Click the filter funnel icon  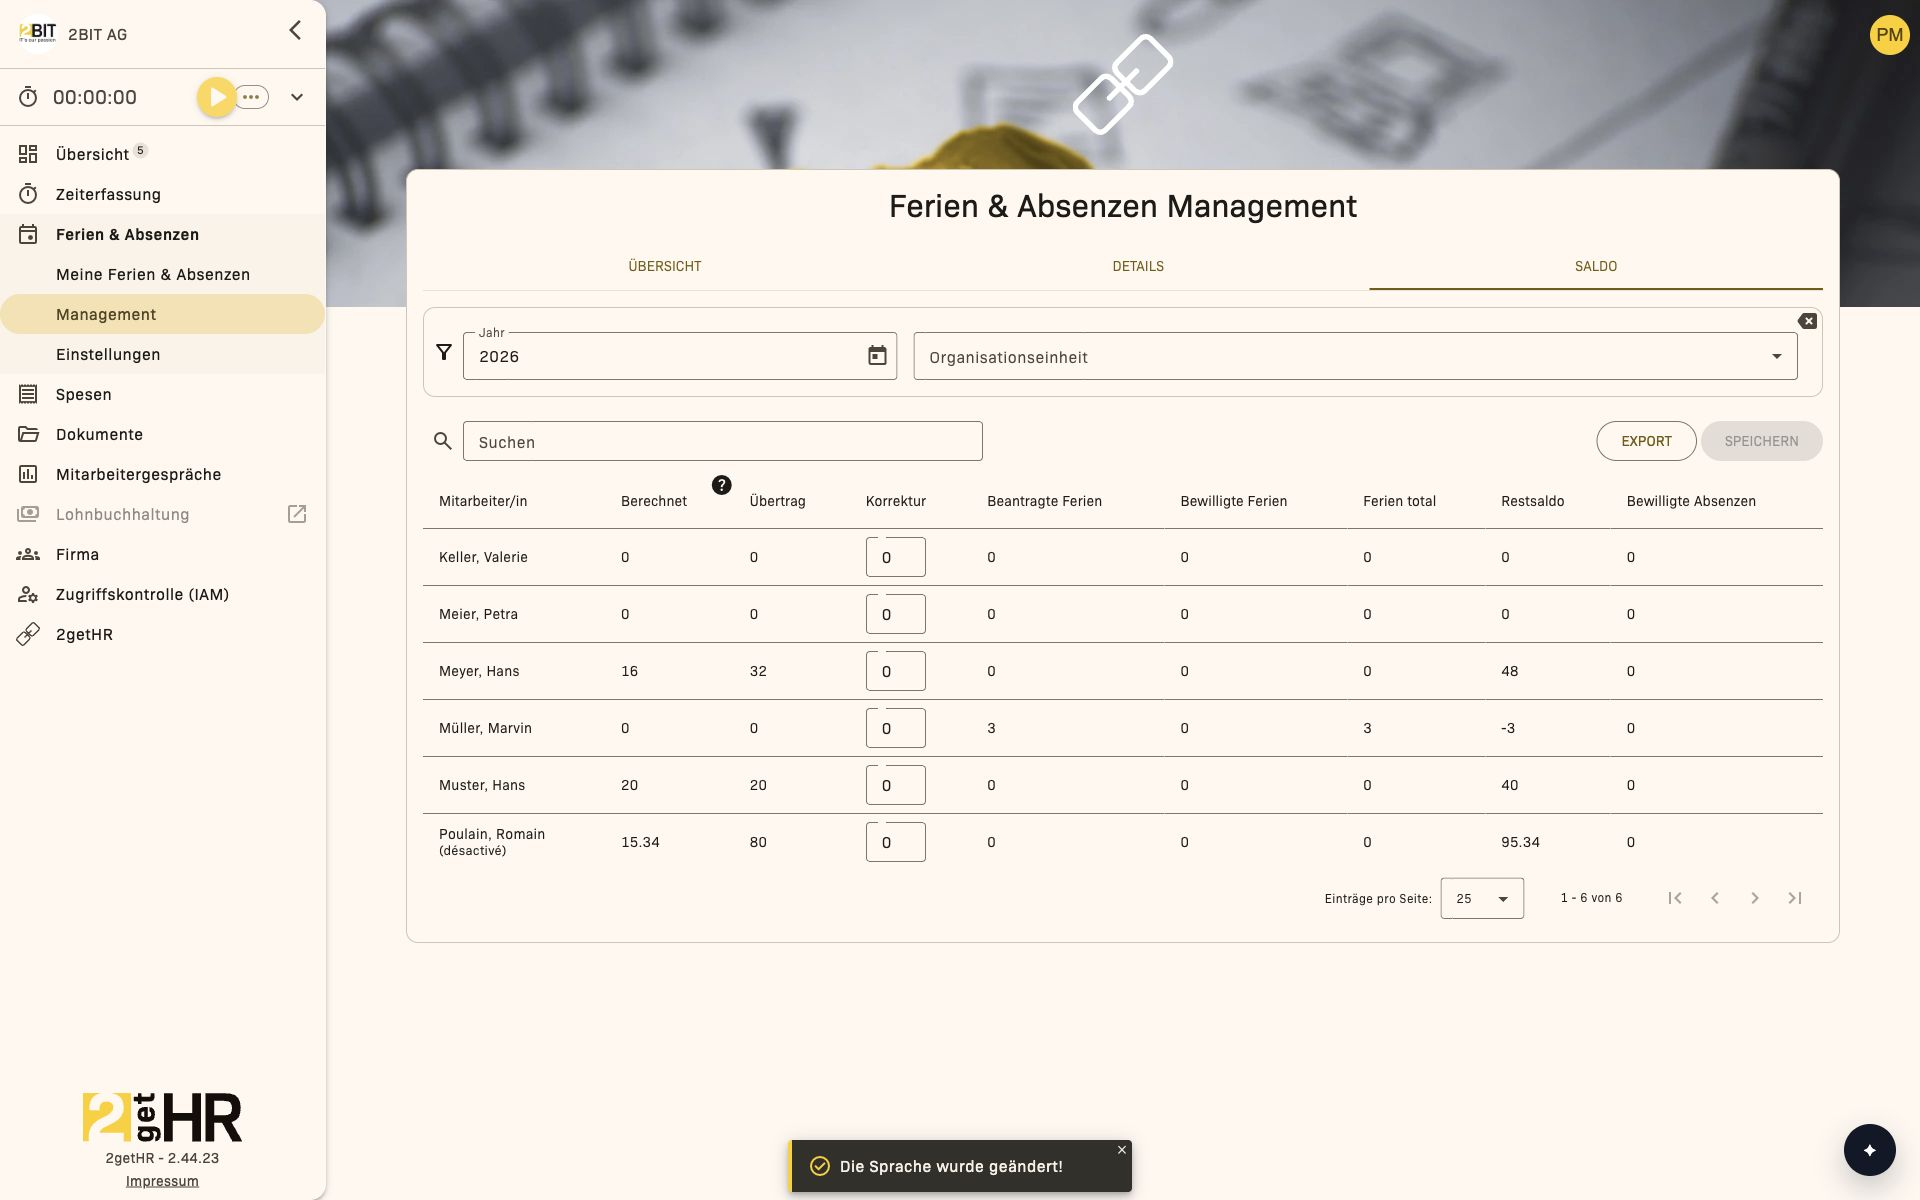444,352
